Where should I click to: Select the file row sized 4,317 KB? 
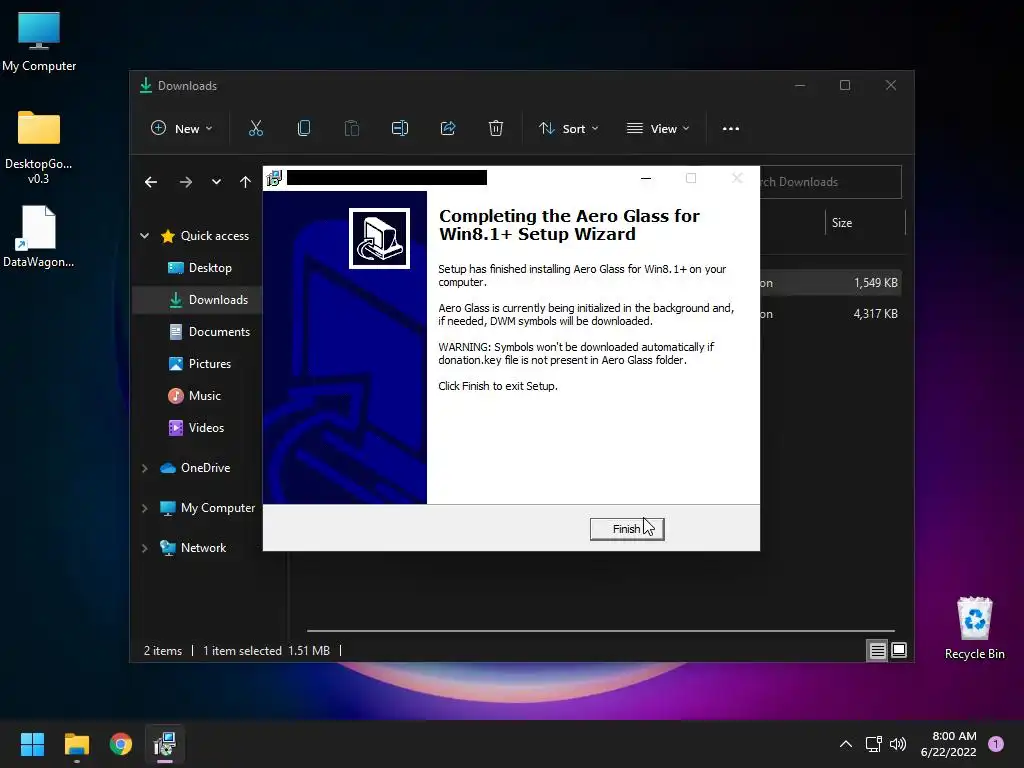point(830,314)
